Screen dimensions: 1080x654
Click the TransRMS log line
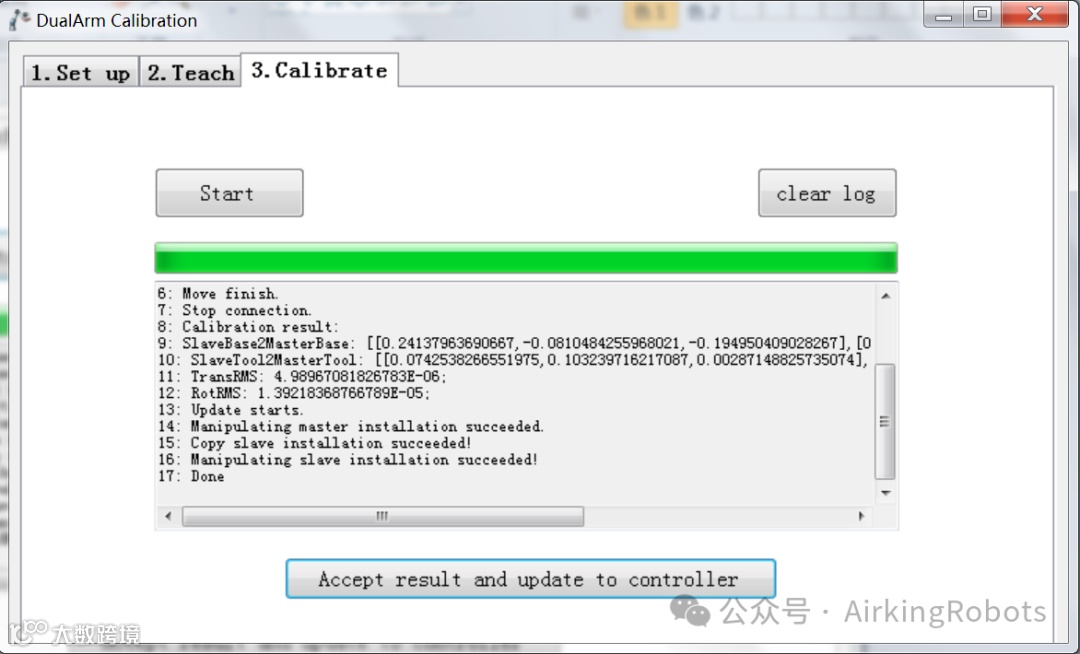[x=302, y=377]
